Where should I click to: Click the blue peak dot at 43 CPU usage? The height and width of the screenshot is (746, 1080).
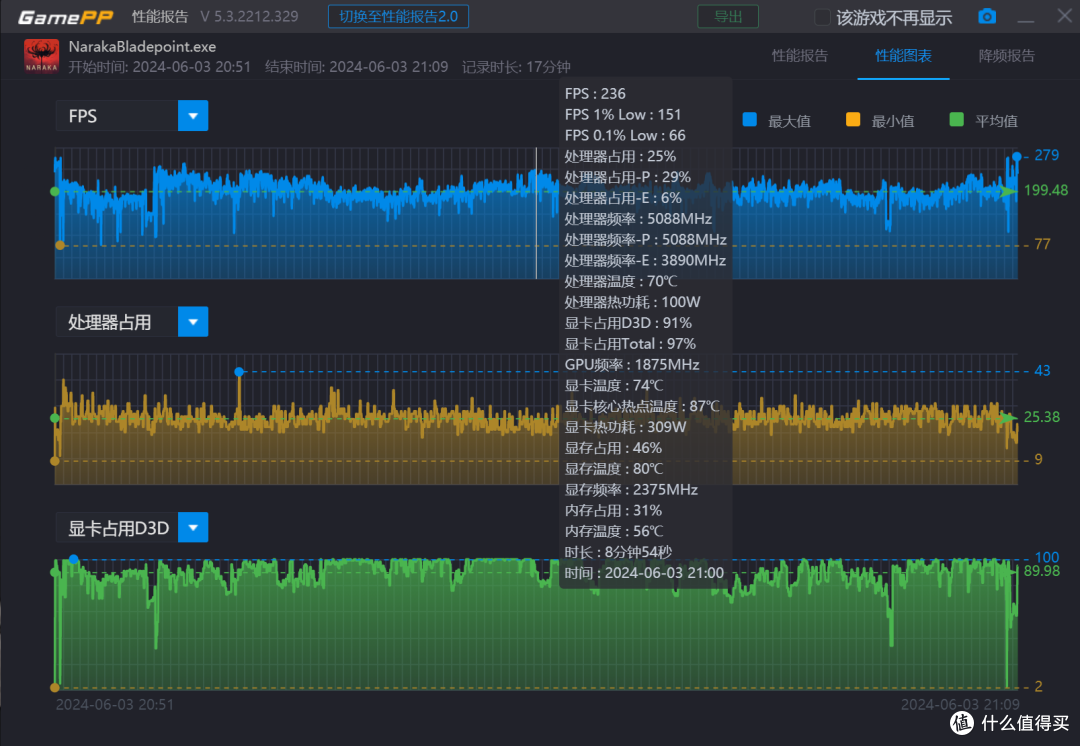239,372
